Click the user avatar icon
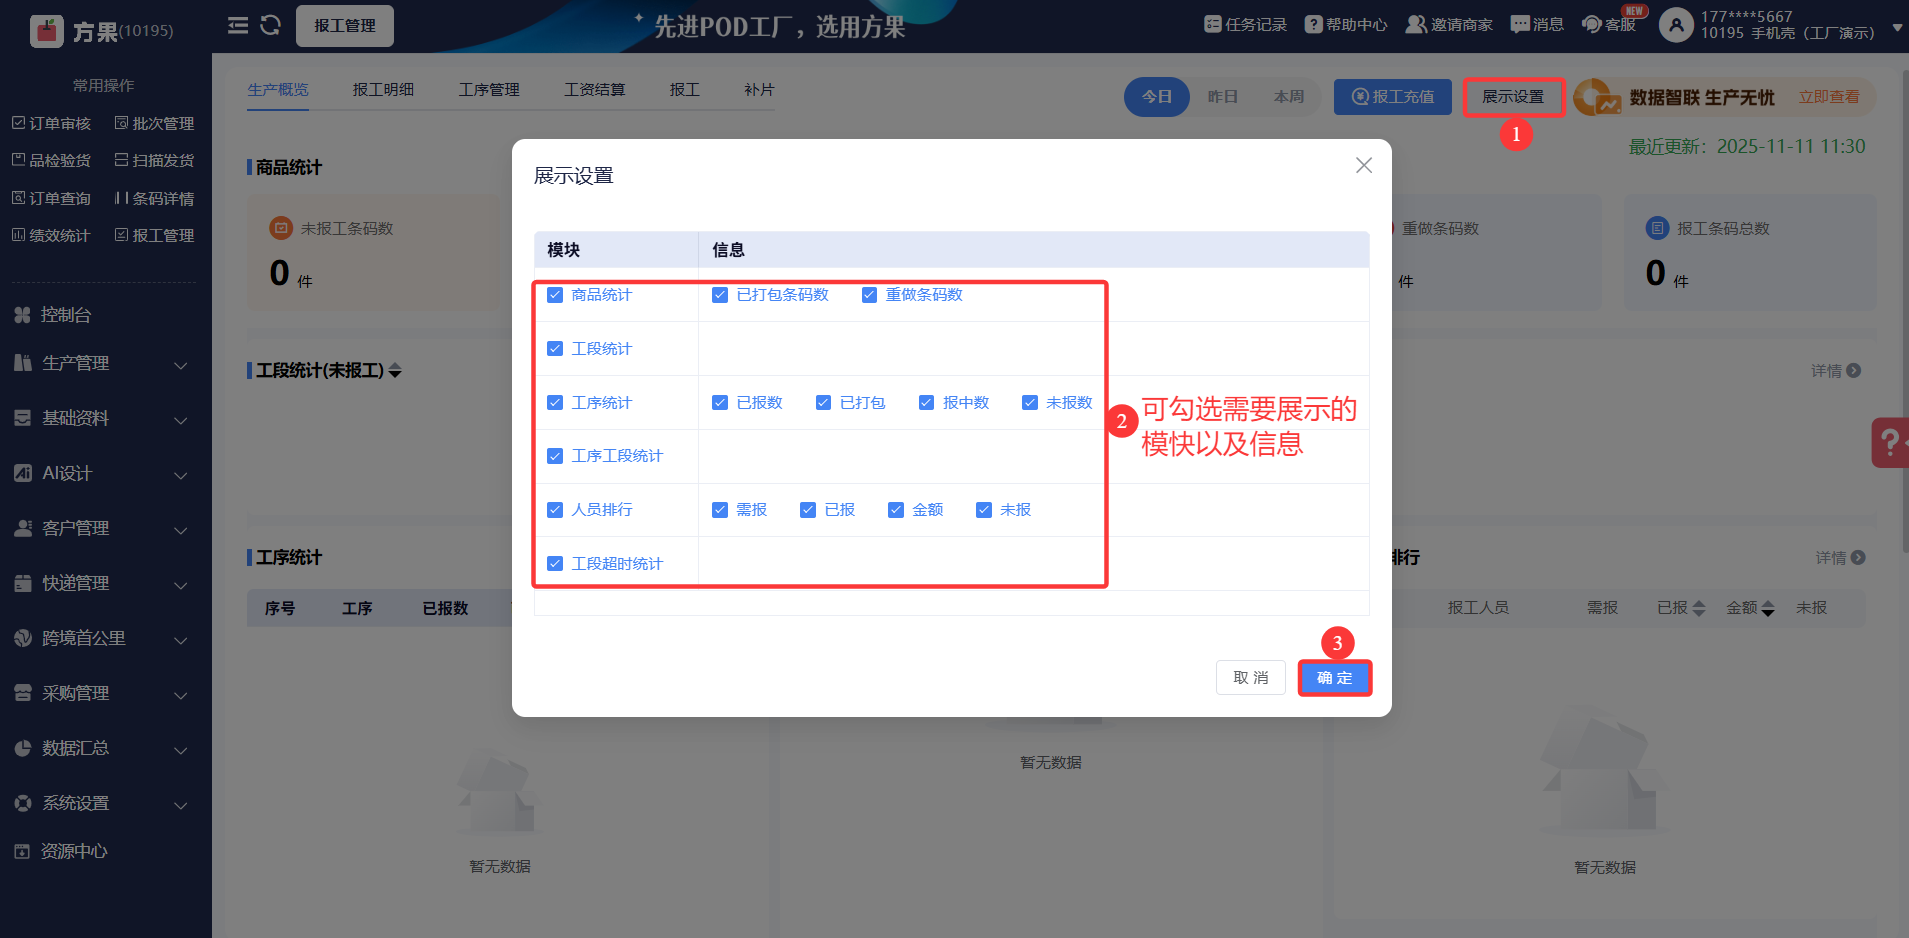1909x938 pixels. (1676, 25)
